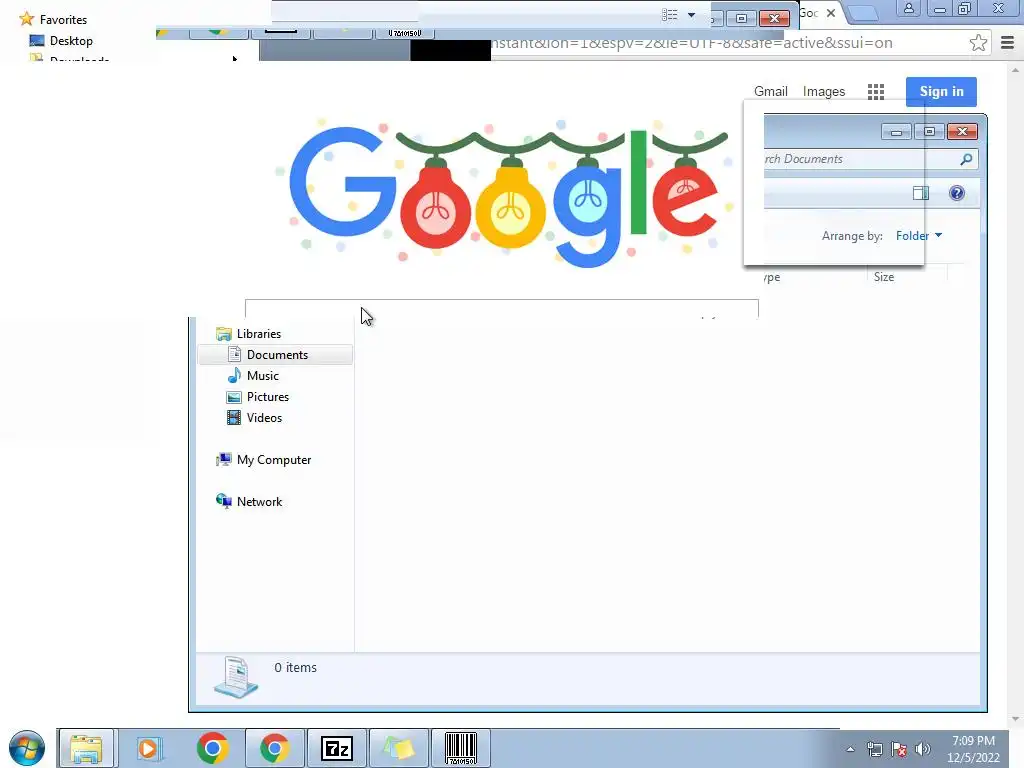Image resolution: width=1024 pixels, height=768 pixels.
Task: Click the network status tray icon
Action: point(874,749)
